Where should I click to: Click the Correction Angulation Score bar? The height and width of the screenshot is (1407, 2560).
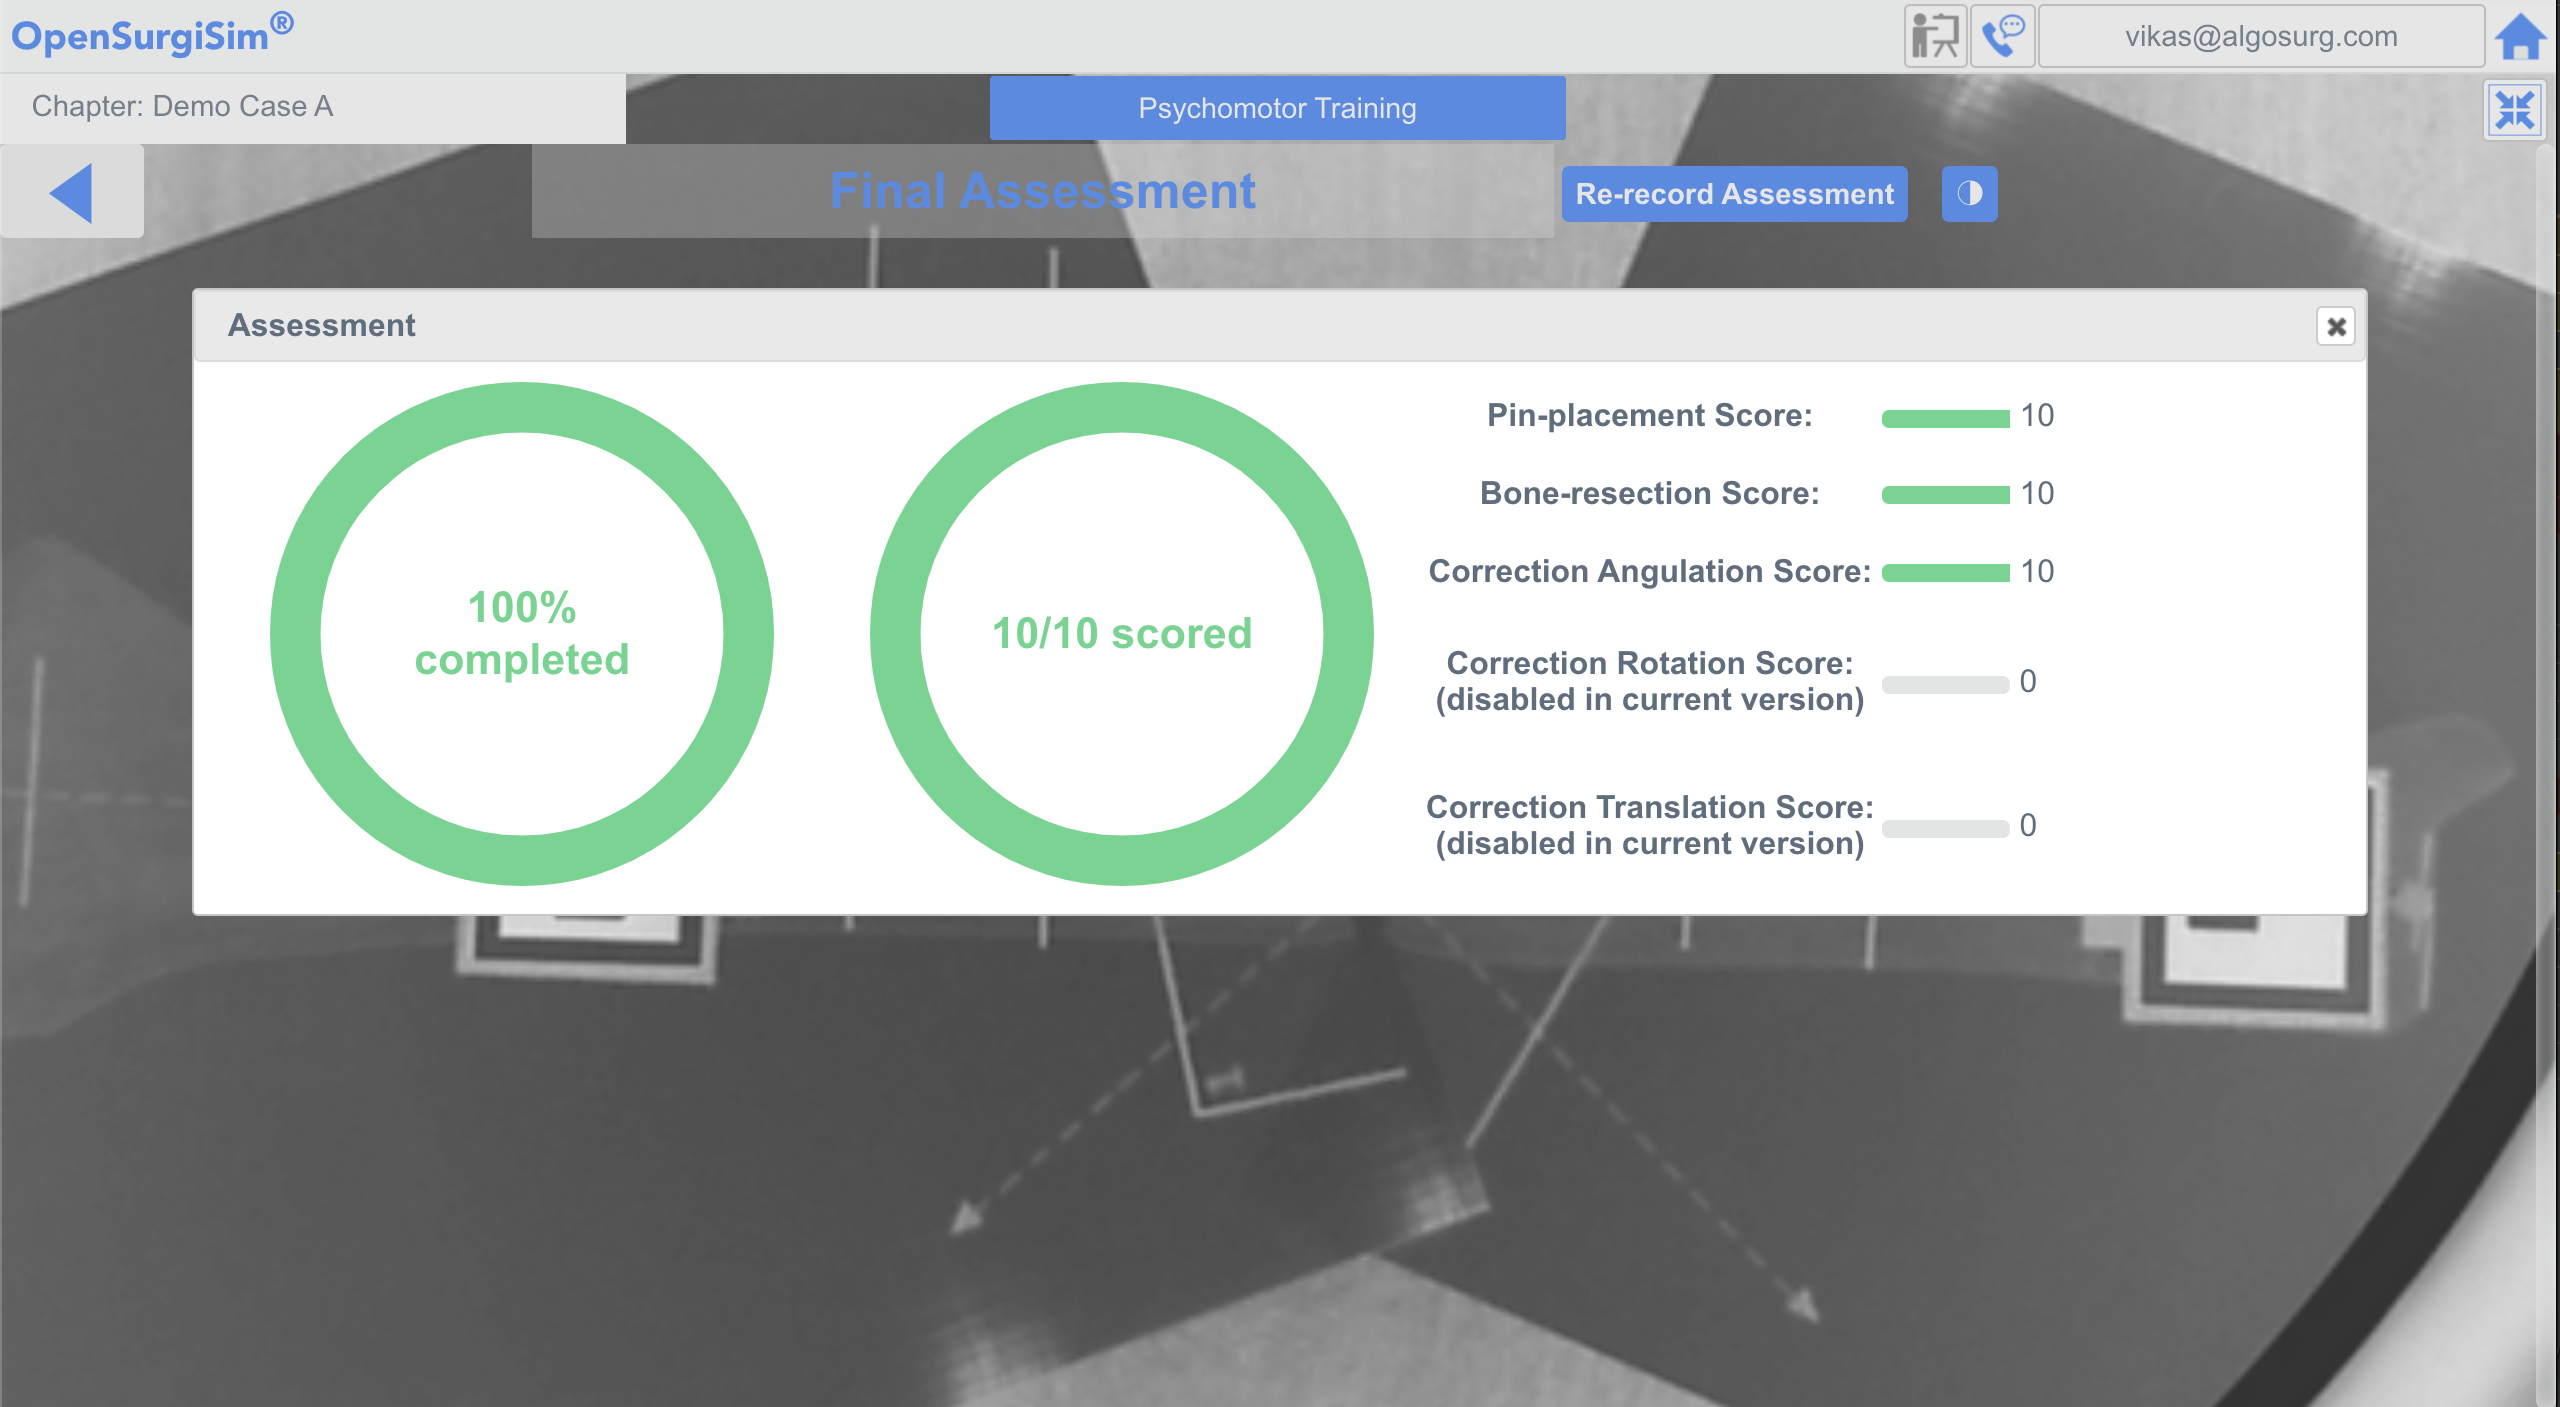tap(1945, 573)
